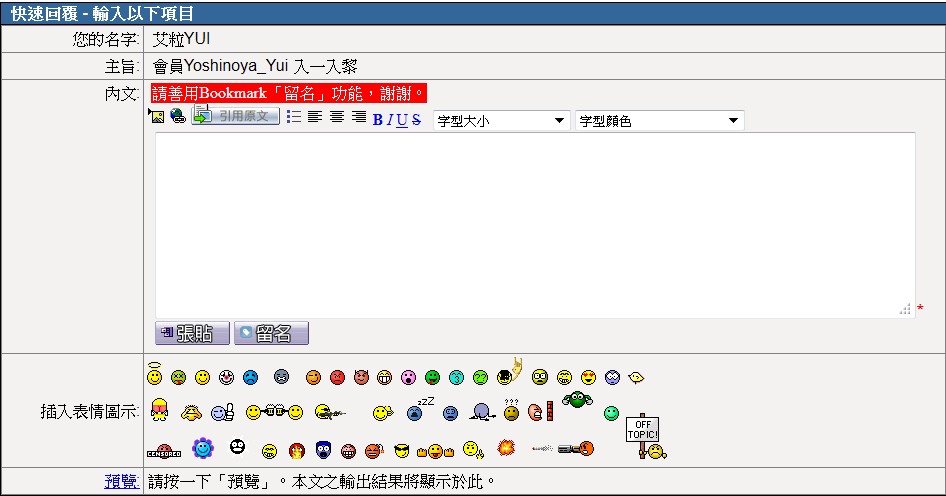Insert a bulleted list
This screenshot has width=946, height=496.
pos(294,118)
